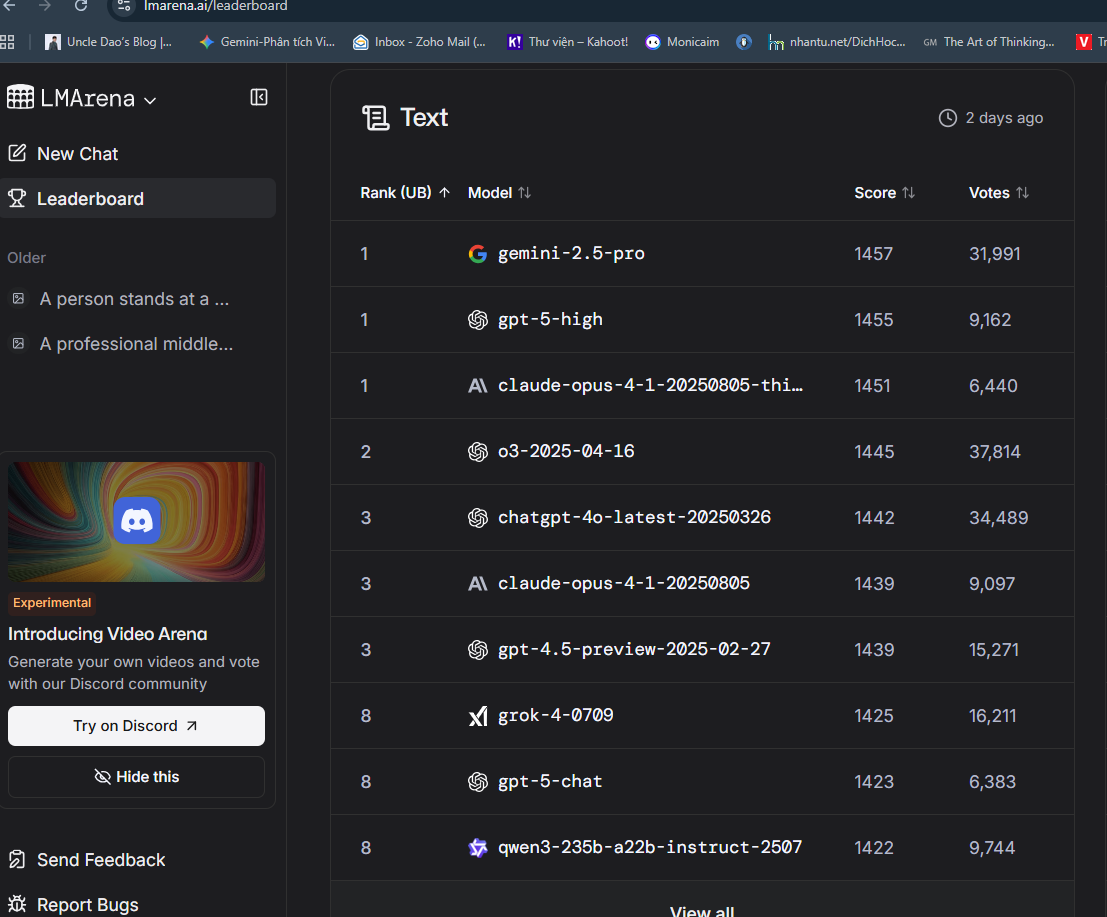Select the claude-opus-4-1-20250805-thi… model name
This screenshot has height=917, width=1107.
click(650, 385)
